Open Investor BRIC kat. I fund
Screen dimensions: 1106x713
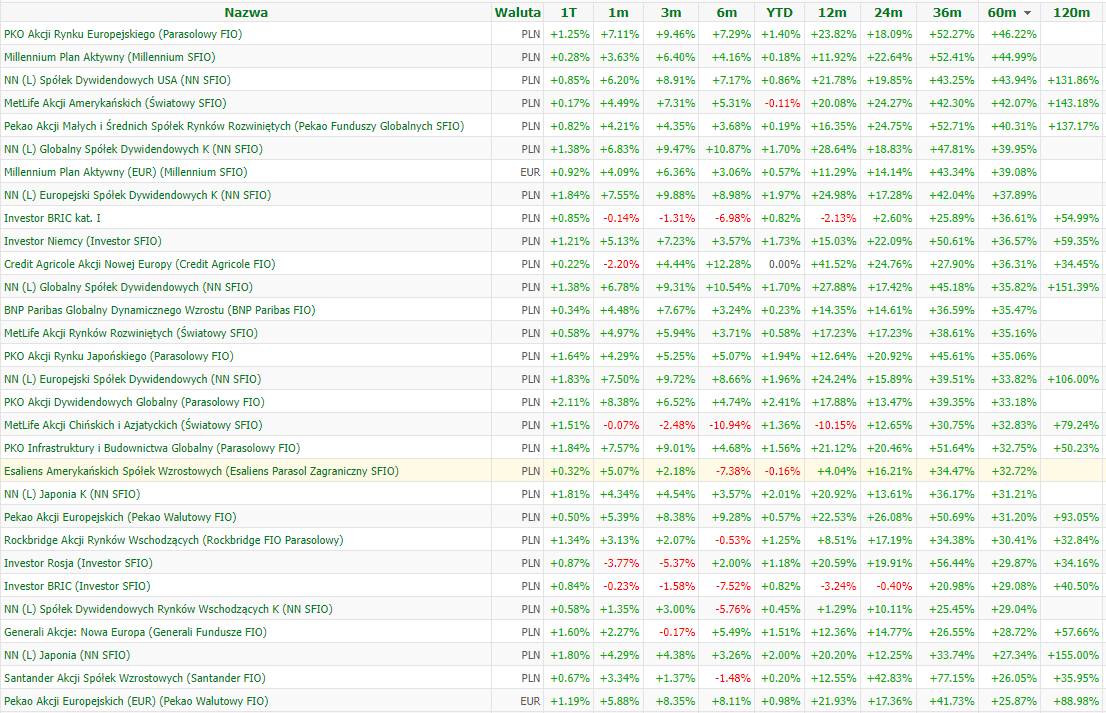pos(52,218)
